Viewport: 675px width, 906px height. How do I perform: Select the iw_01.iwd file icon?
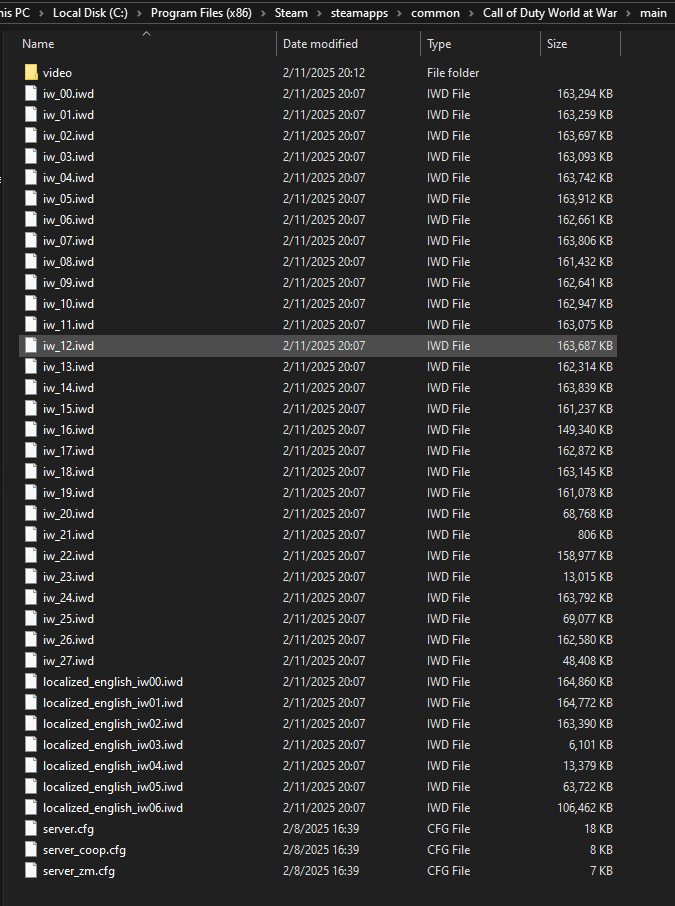point(31,114)
